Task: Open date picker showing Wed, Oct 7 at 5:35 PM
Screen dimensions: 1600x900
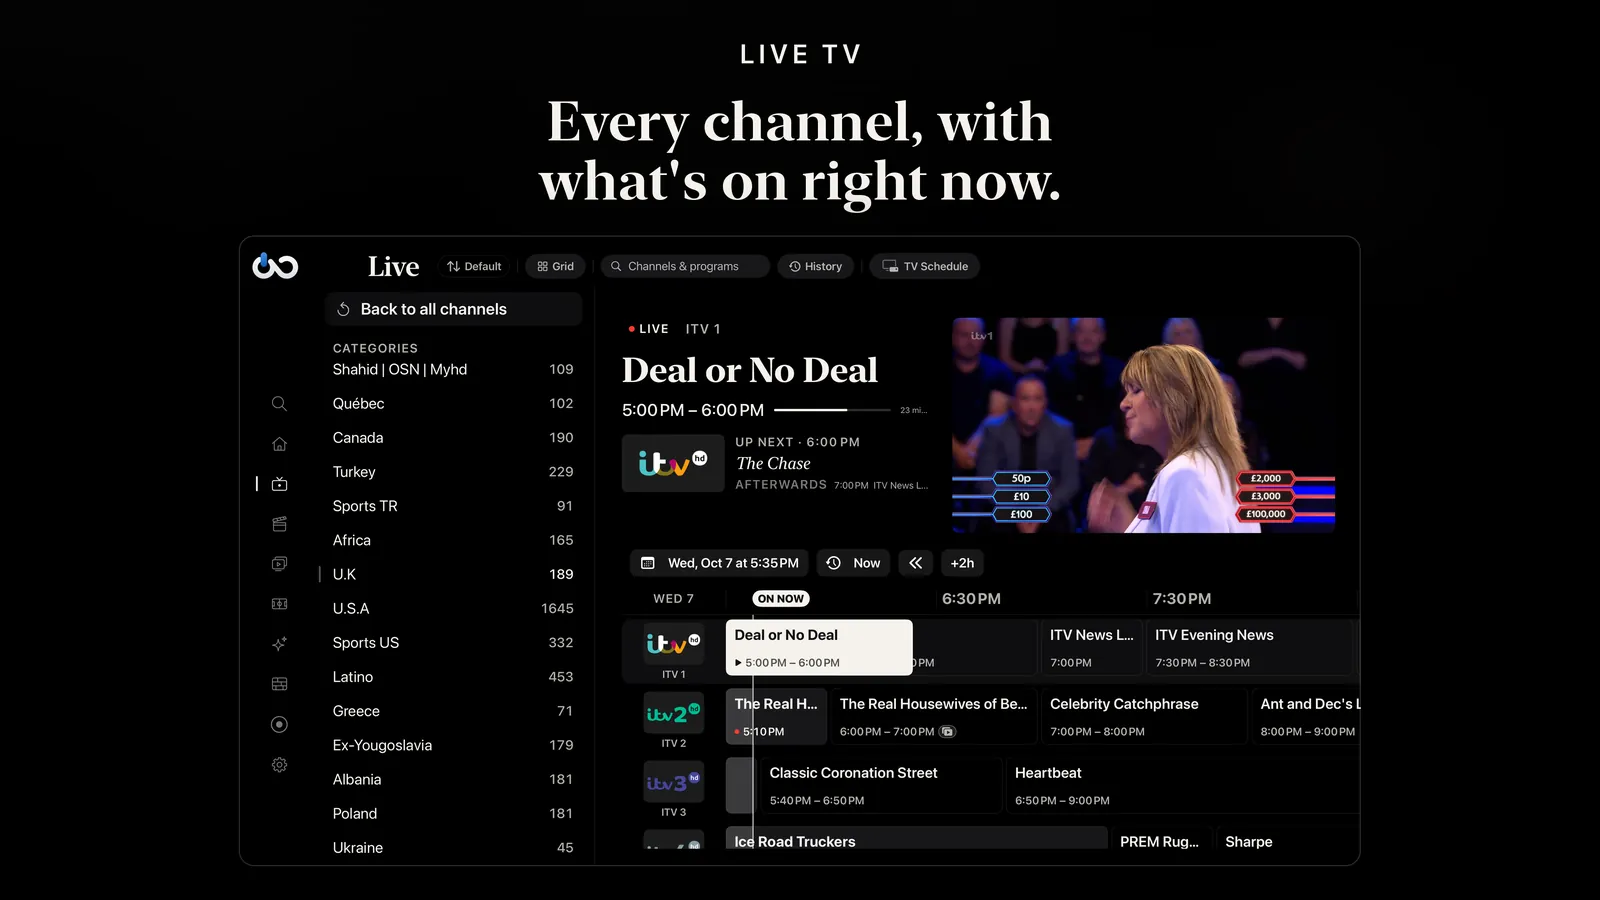Action: (719, 563)
